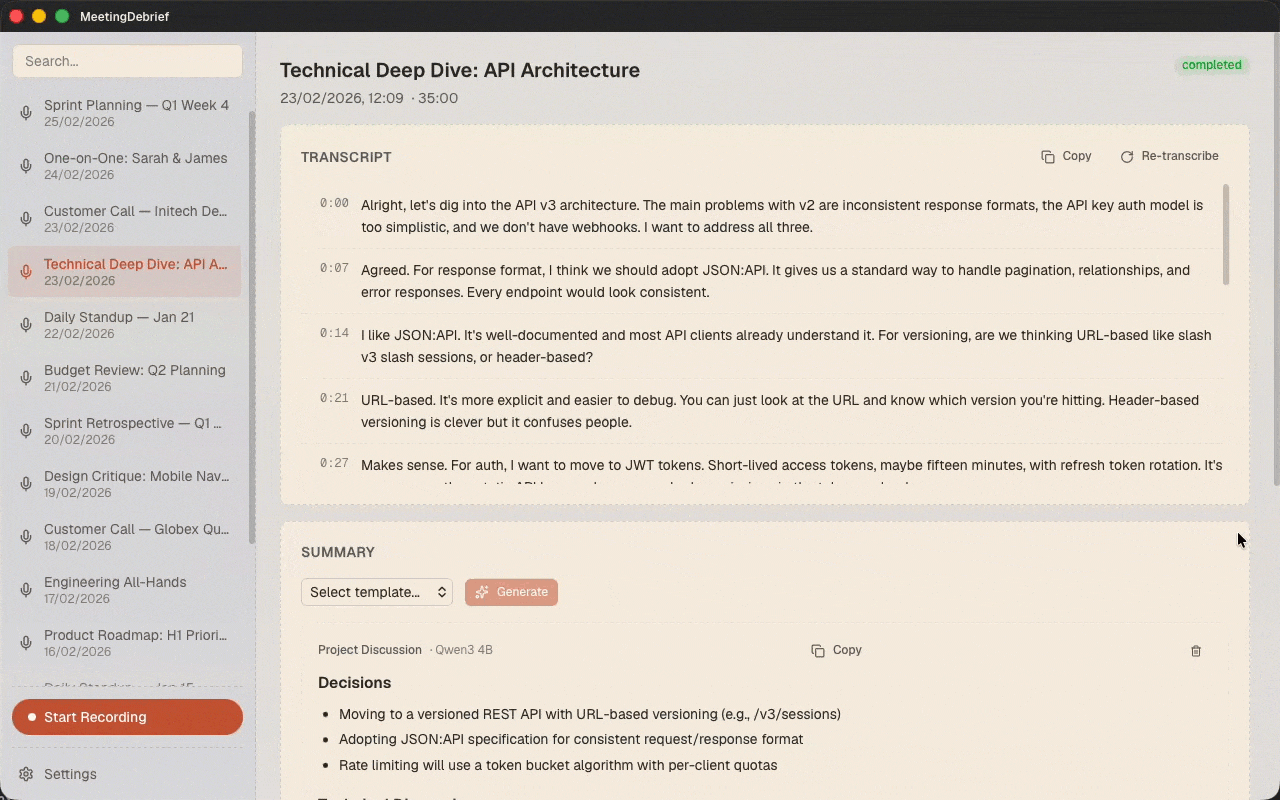Open Design Critique: Mobile Nav meeting
Viewport: 1280px width, 800px height.
click(125, 484)
